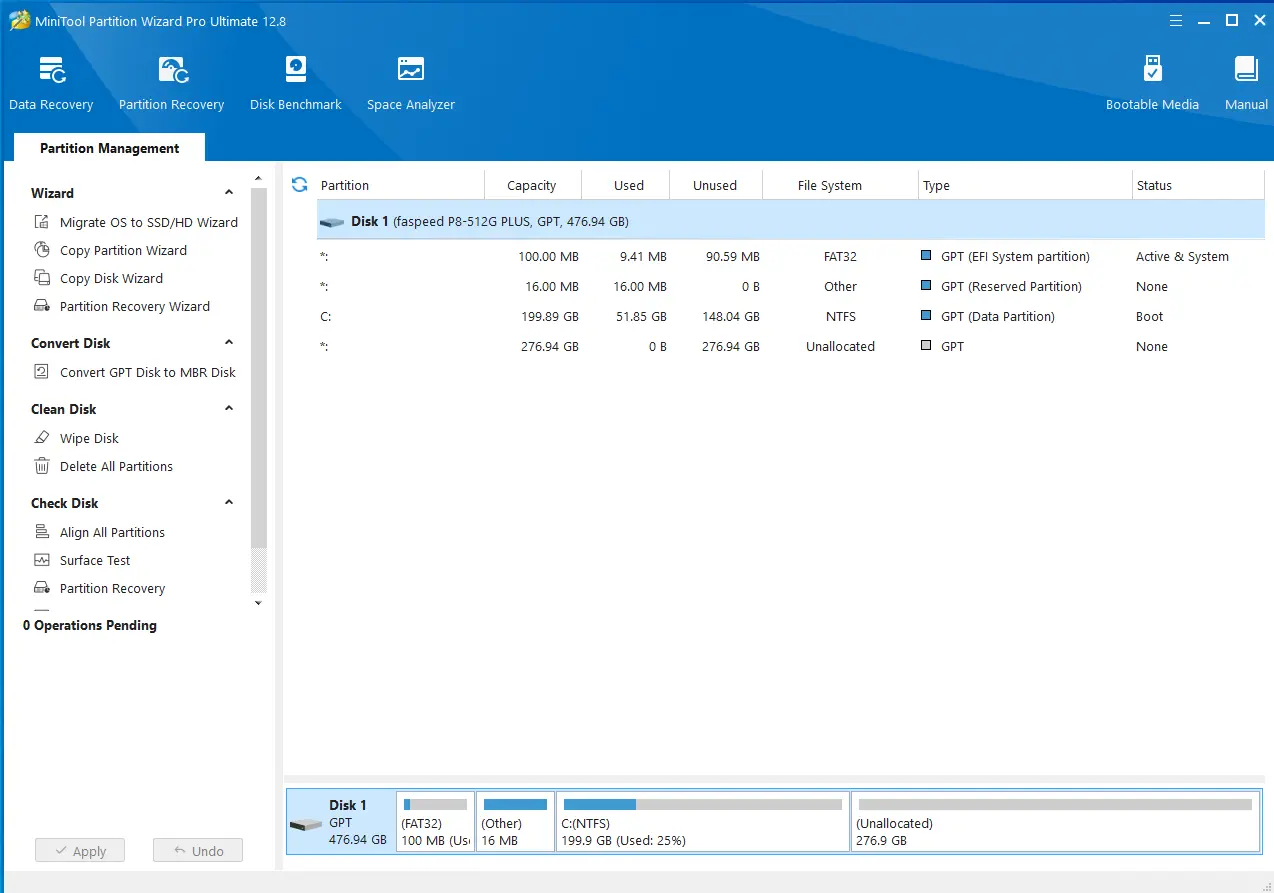Click the 0 Operations Pending label
Screen dimensions: 1274x893
point(90,625)
